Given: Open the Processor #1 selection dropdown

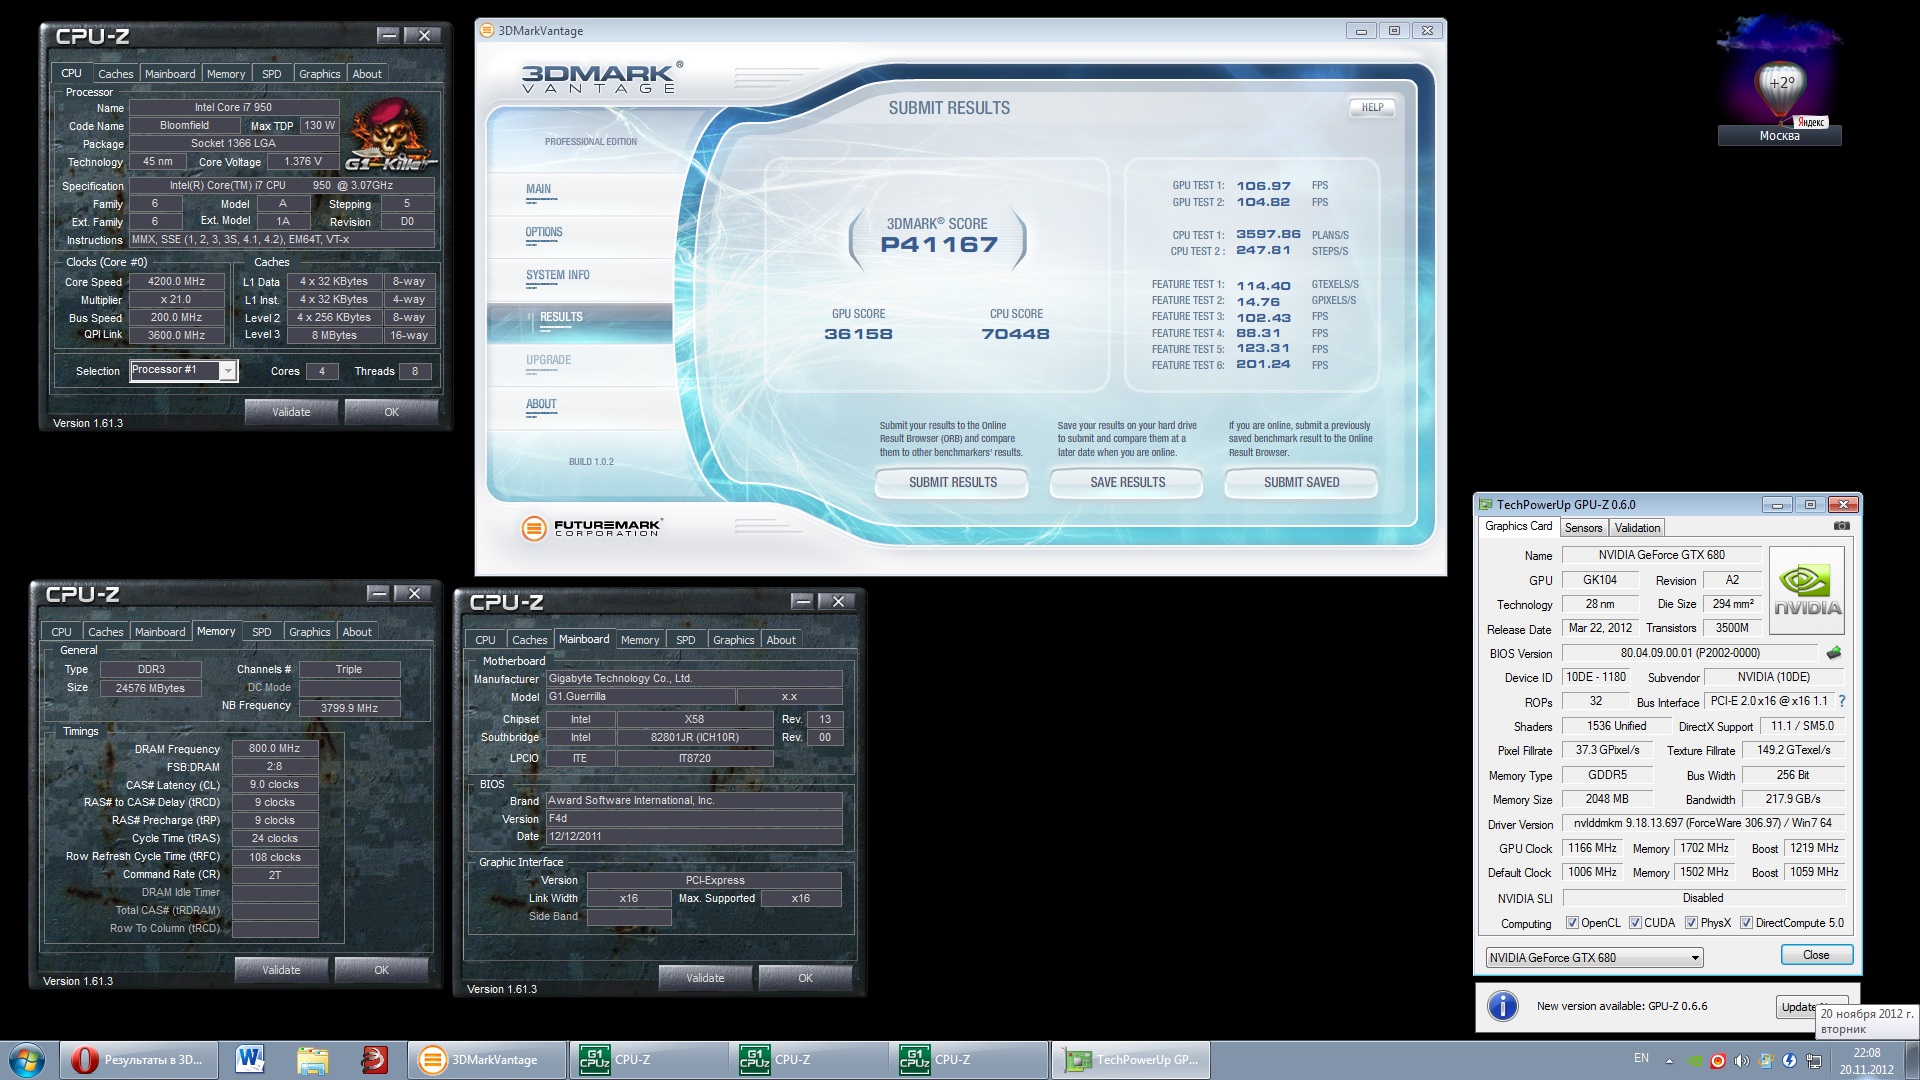Looking at the screenshot, I should tap(183, 370).
